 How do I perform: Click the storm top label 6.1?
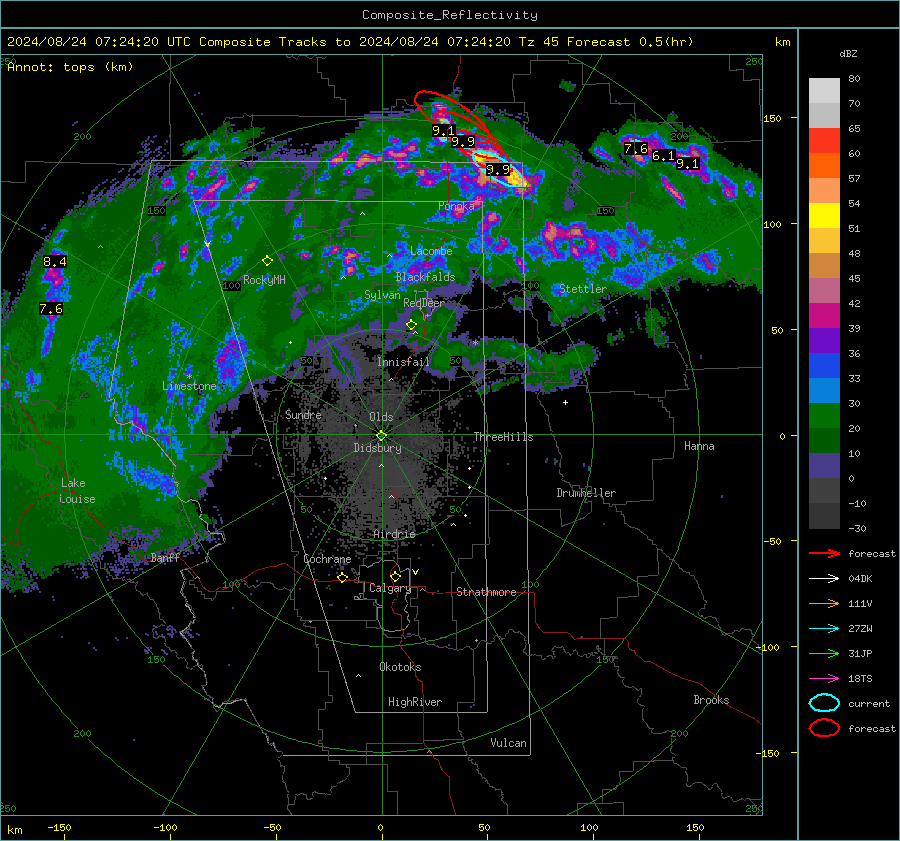[x=663, y=156]
